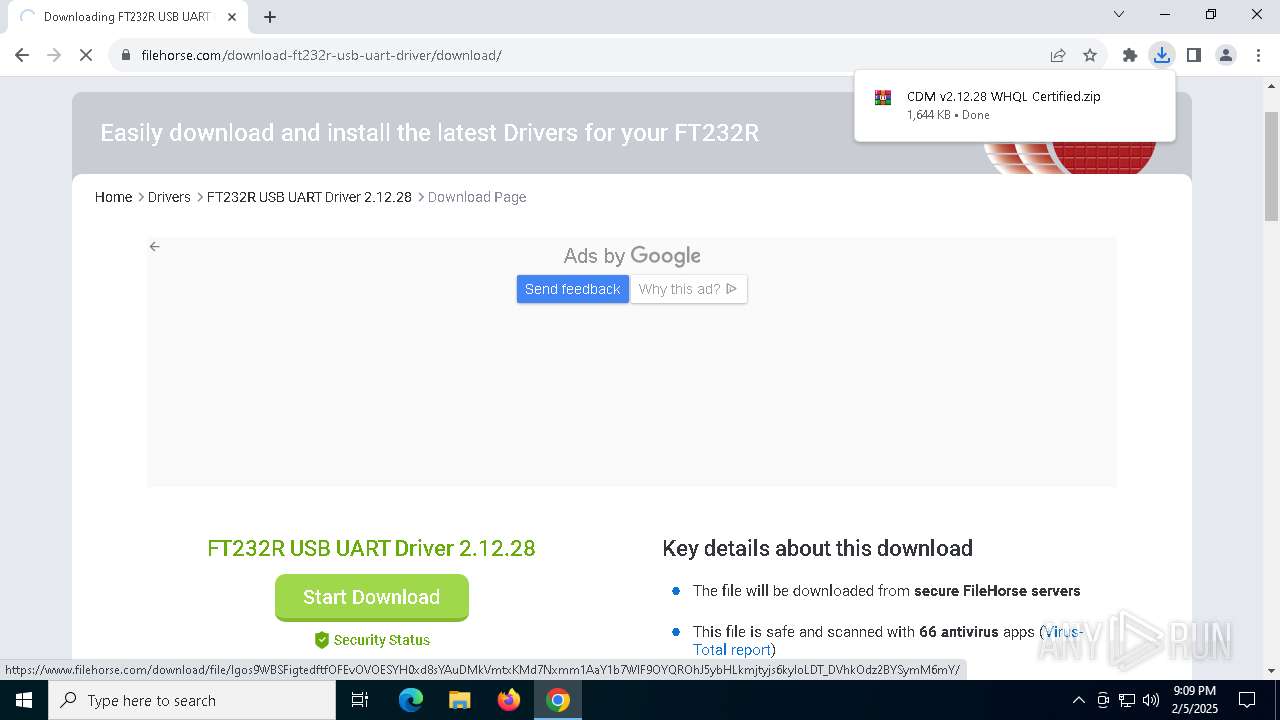View site information lock icon
This screenshot has width=1280, height=720.
[126, 55]
